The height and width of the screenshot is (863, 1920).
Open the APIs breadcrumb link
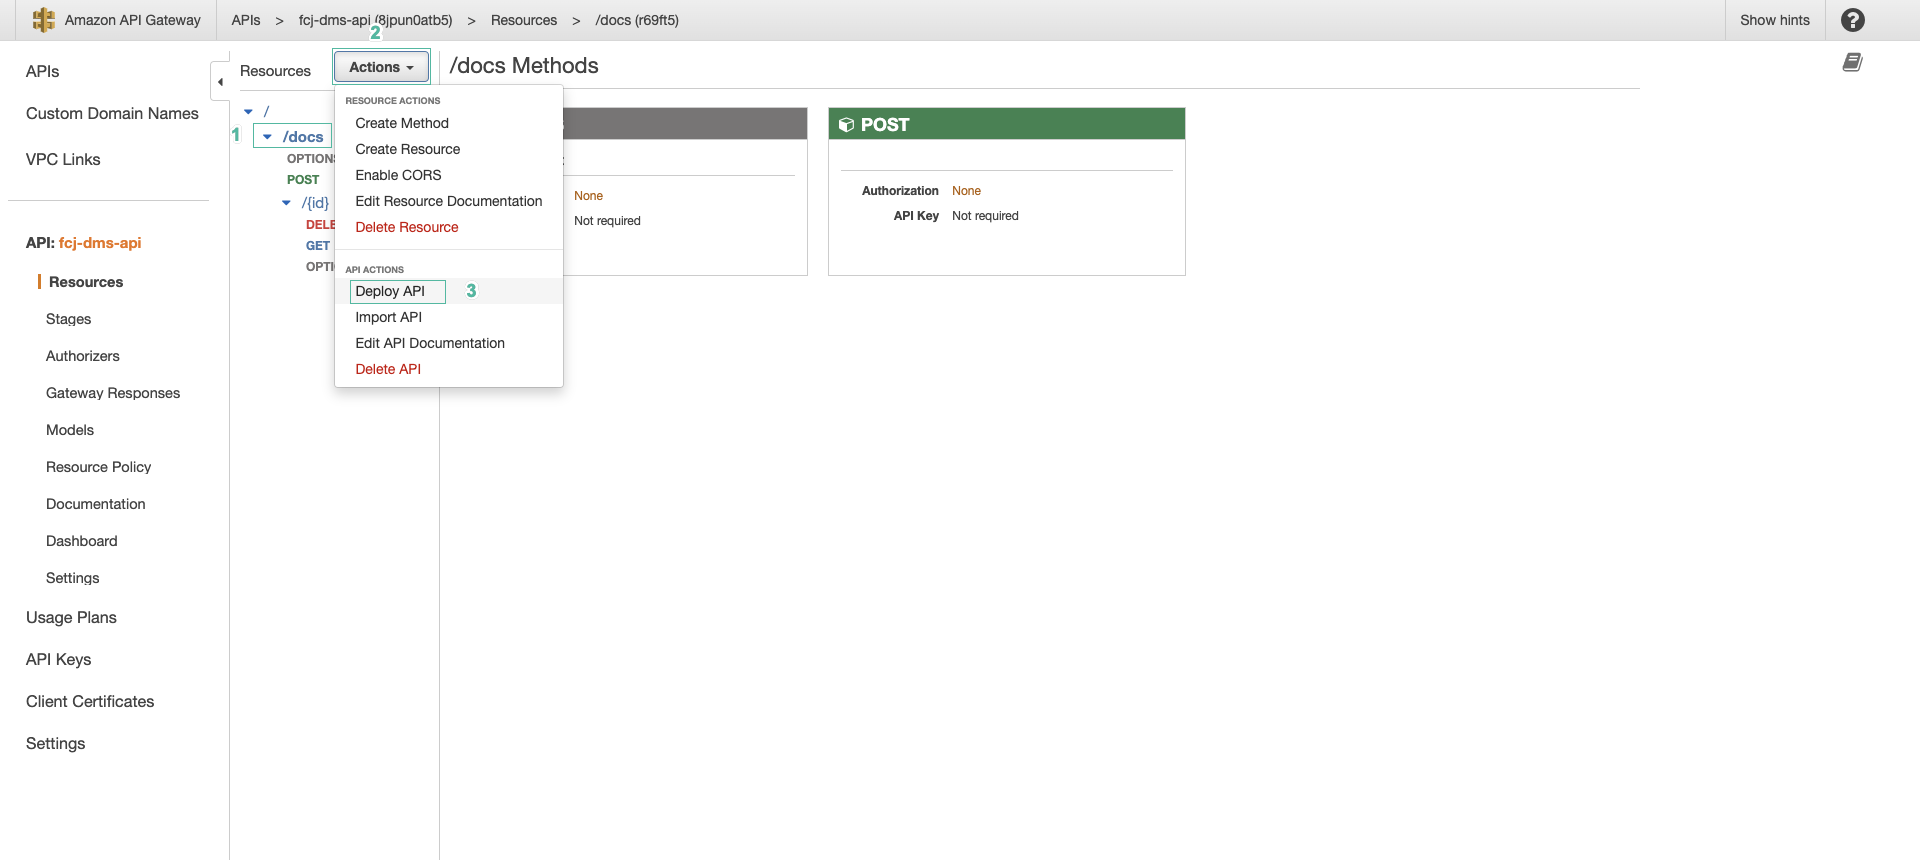coord(246,20)
